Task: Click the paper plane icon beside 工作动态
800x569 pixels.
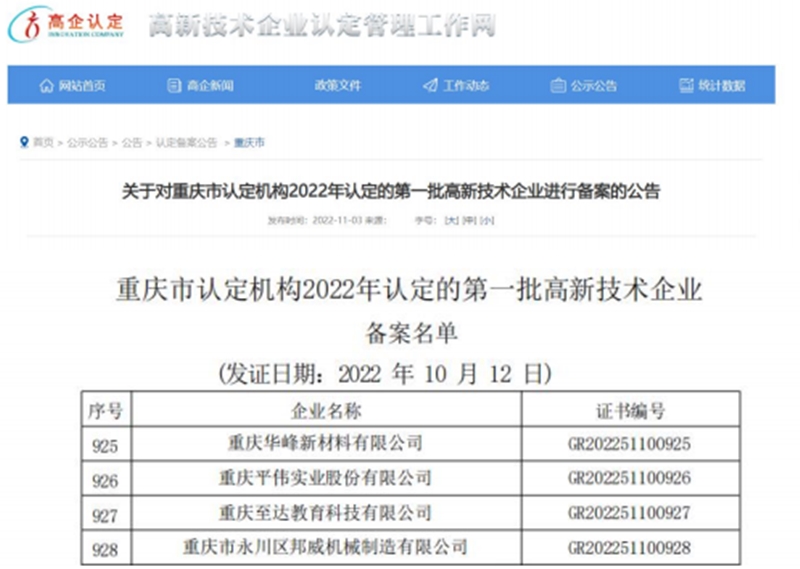Action: (430, 86)
